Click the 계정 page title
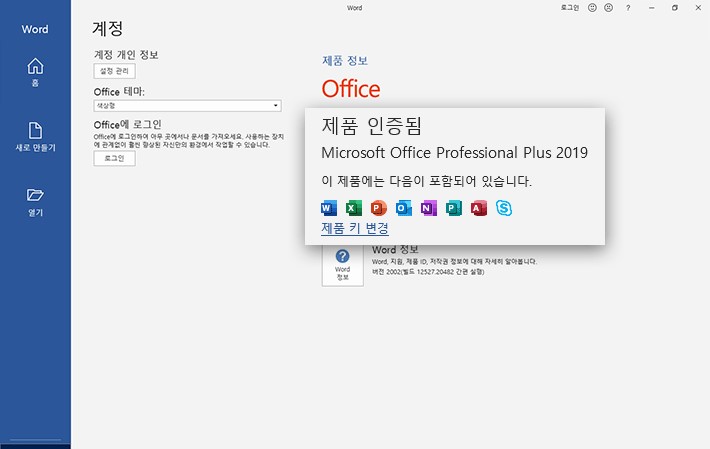Viewport: 710px width, 449px height. pyautogui.click(x=108, y=29)
